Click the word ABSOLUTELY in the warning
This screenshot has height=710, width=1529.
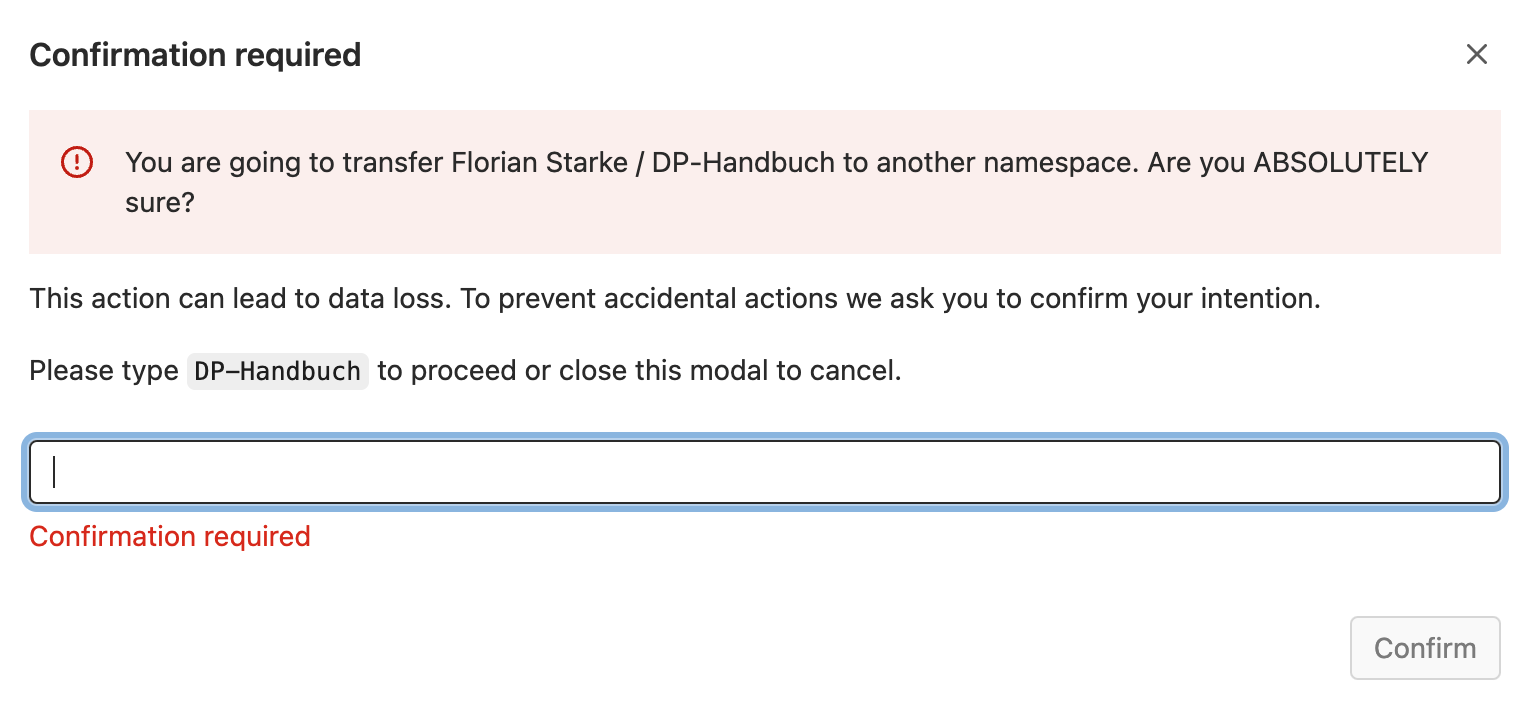pyautogui.click(x=1340, y=162)
